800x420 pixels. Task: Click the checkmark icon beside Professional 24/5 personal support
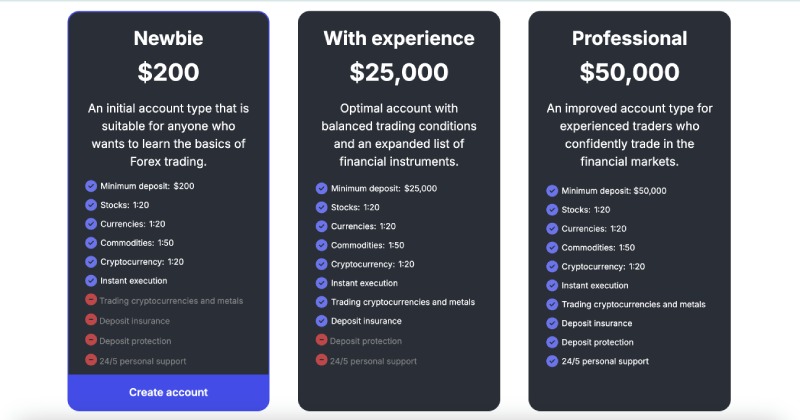[x=552, y=361]
